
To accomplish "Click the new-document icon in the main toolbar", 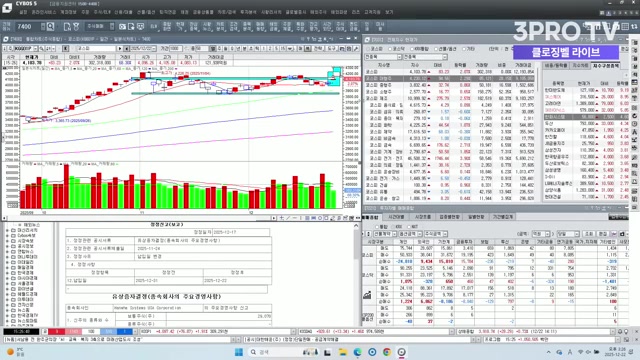I will point(67,27).
